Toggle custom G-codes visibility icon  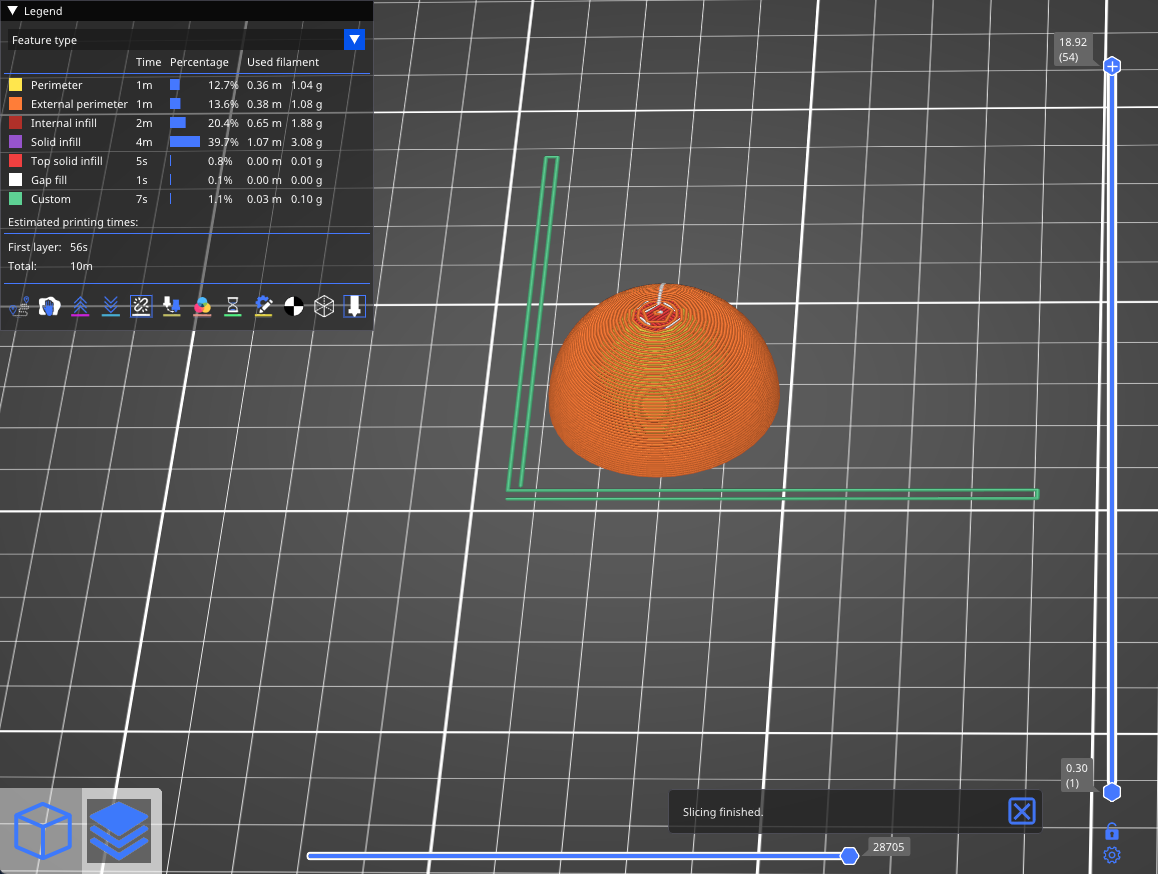click(x=263, y=307)
